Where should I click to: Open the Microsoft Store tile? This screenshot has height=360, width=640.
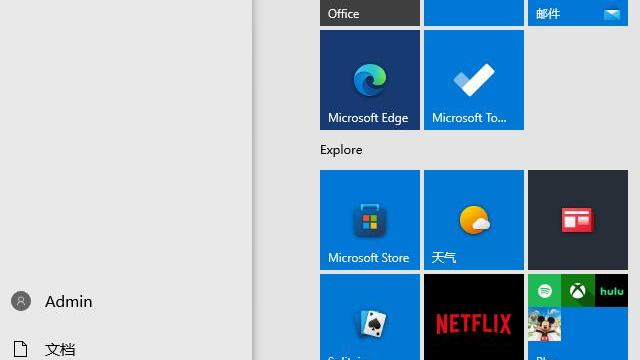coord(370,220)
